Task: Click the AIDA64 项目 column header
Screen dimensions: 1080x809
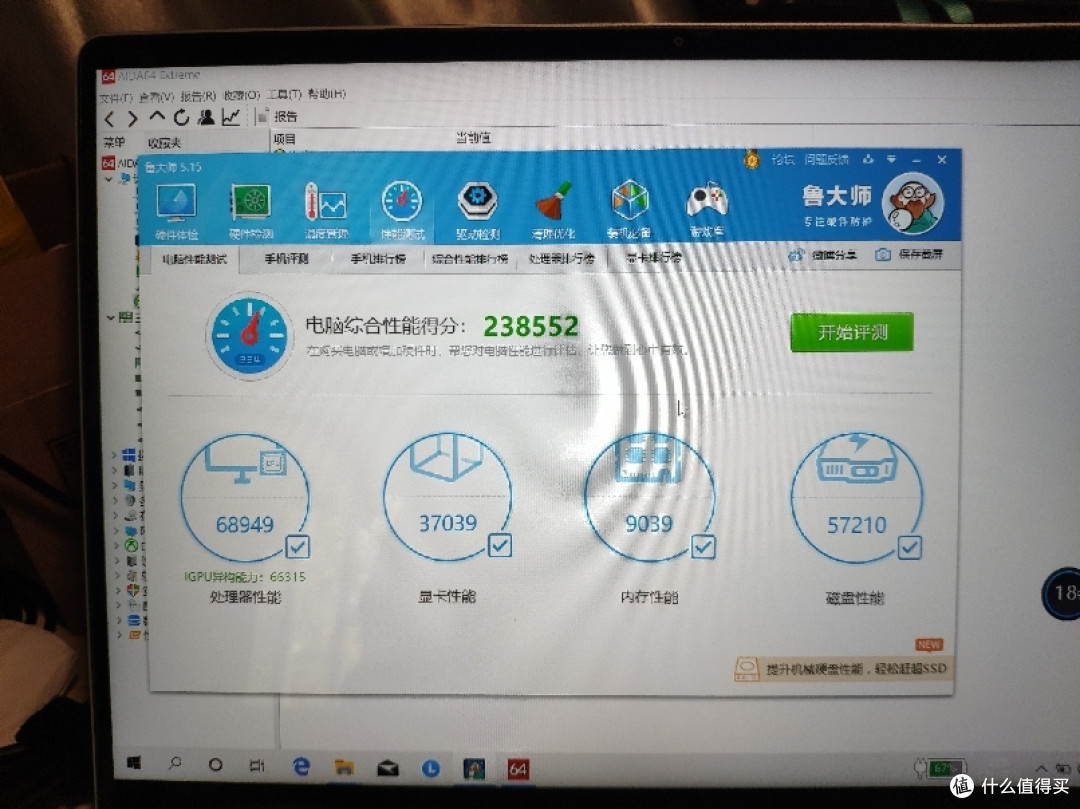Action: [x=284, y=139]
